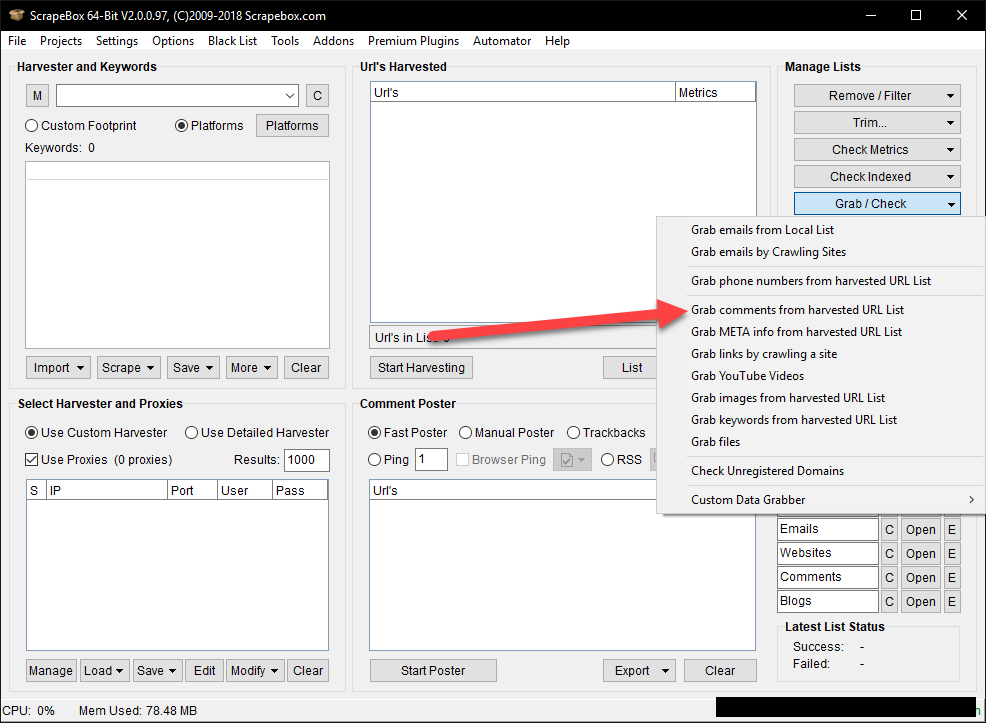Click E button in Comments row
Image resolution: width=986 pixels, height=723 pixels.
(951, 578)
